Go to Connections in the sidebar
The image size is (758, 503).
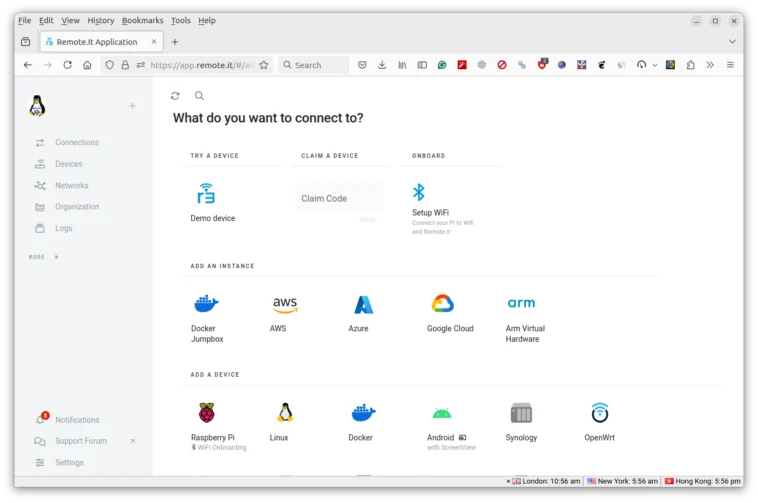[x=76, y=142]
